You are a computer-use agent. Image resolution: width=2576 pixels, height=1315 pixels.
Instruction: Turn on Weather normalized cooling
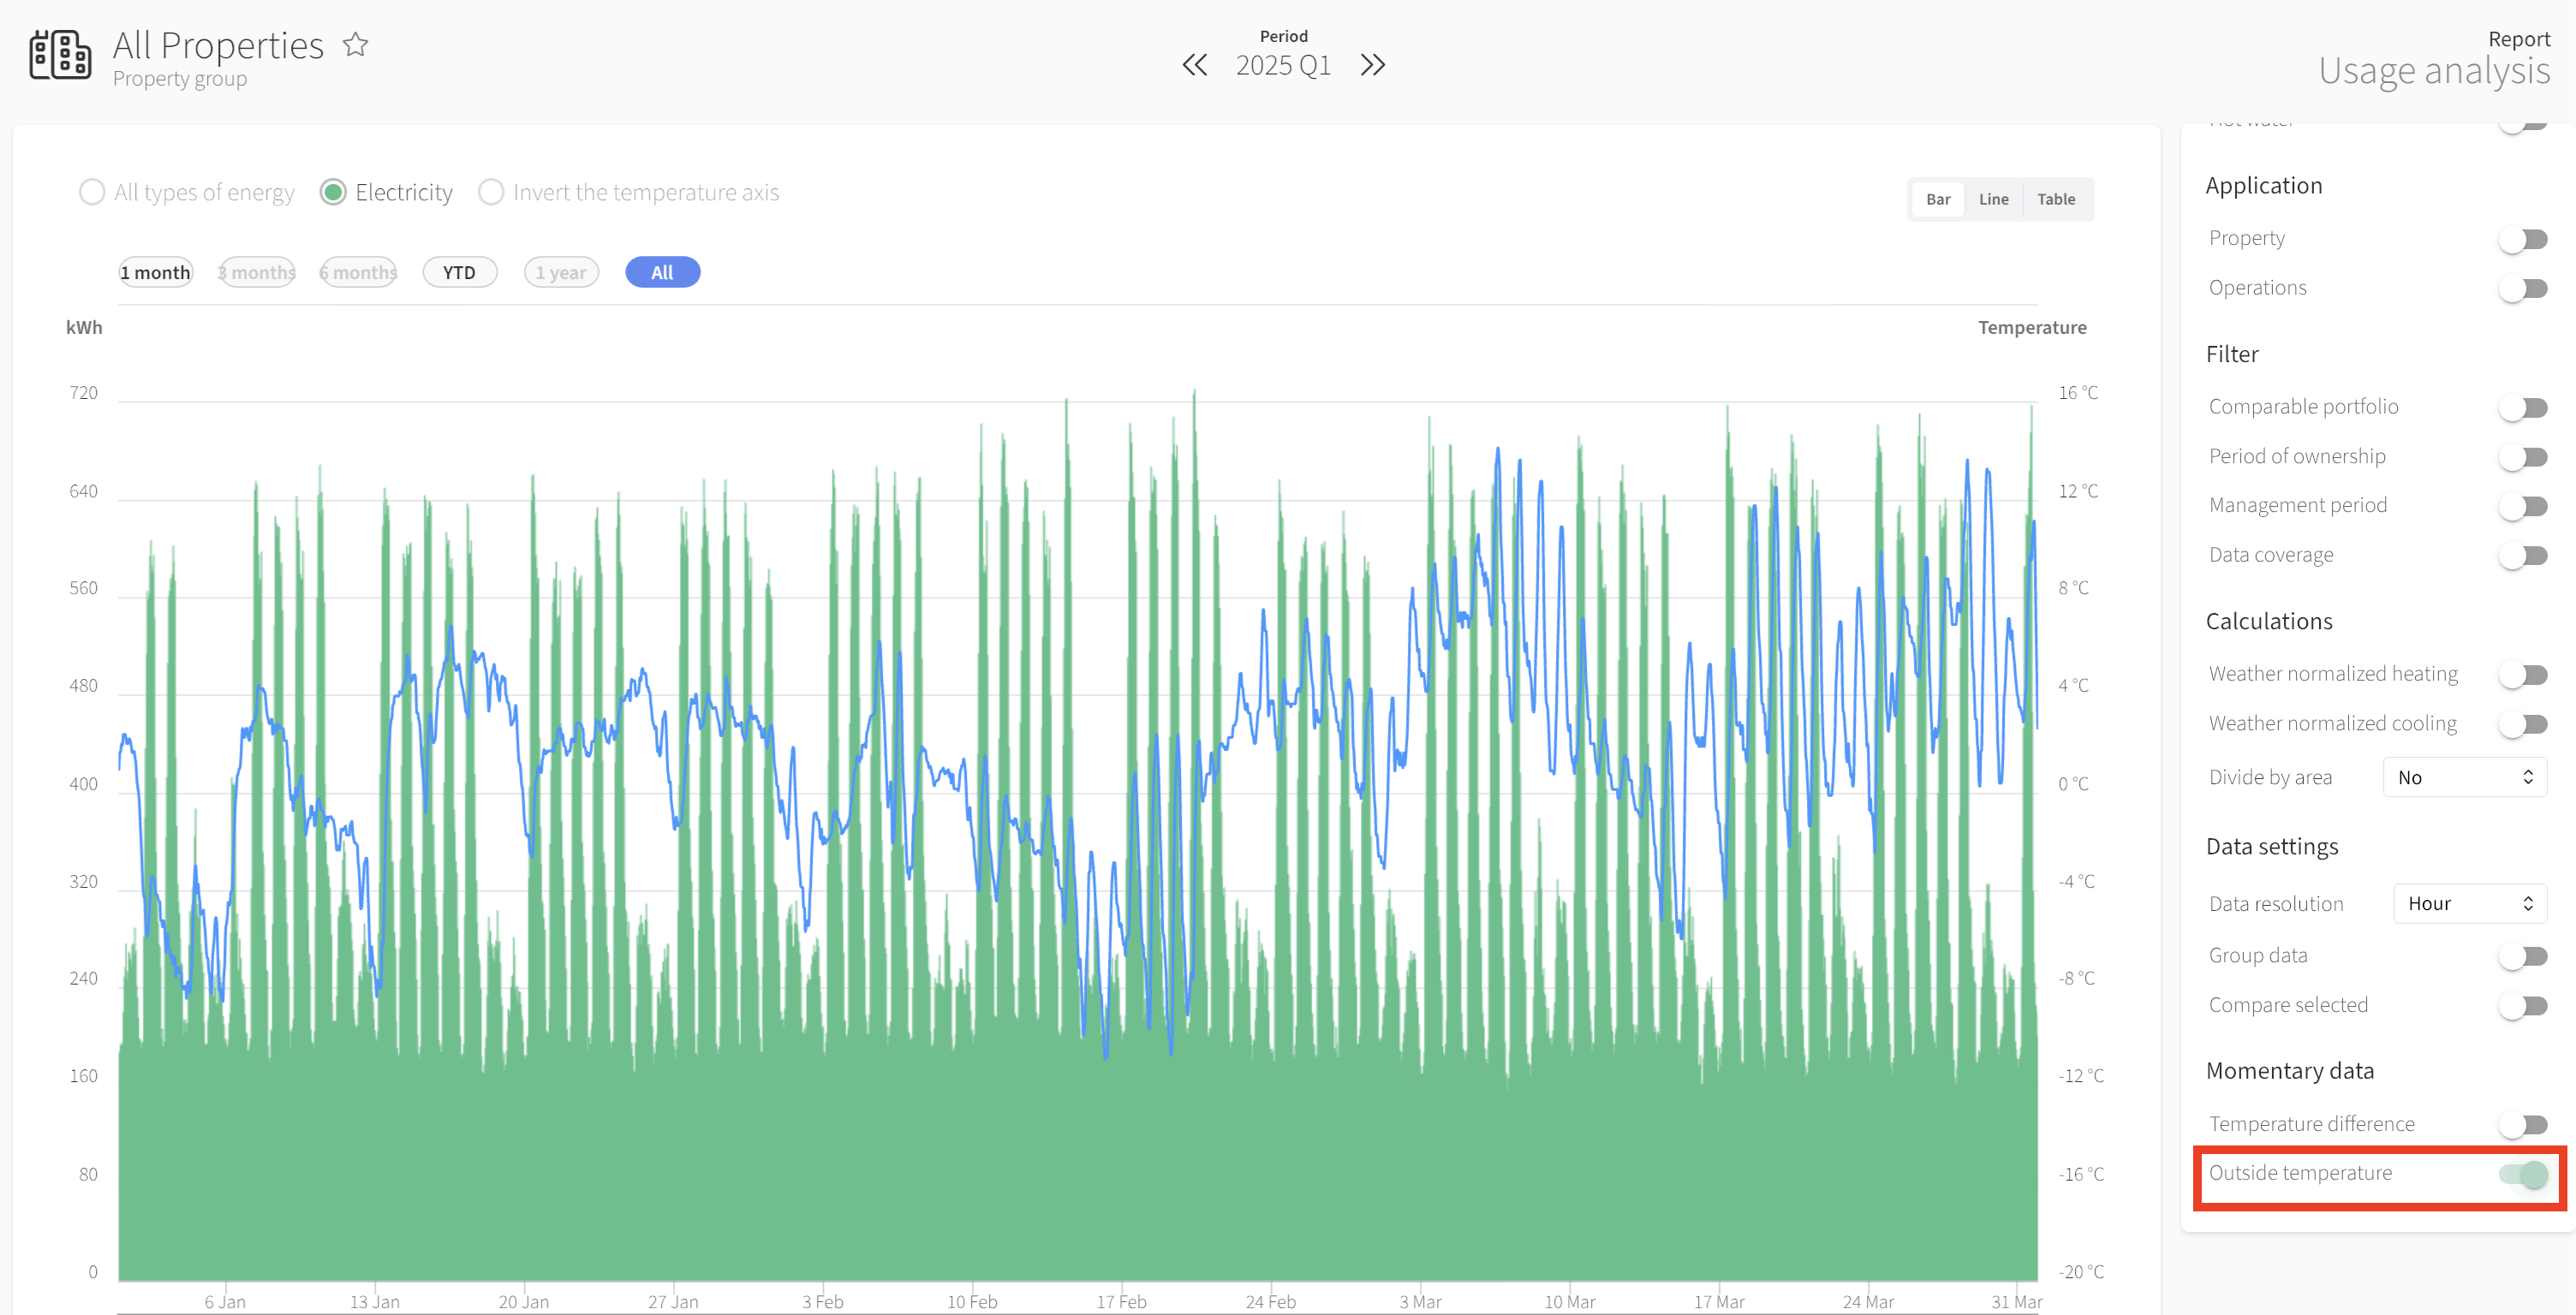[x=2522, y=724]
